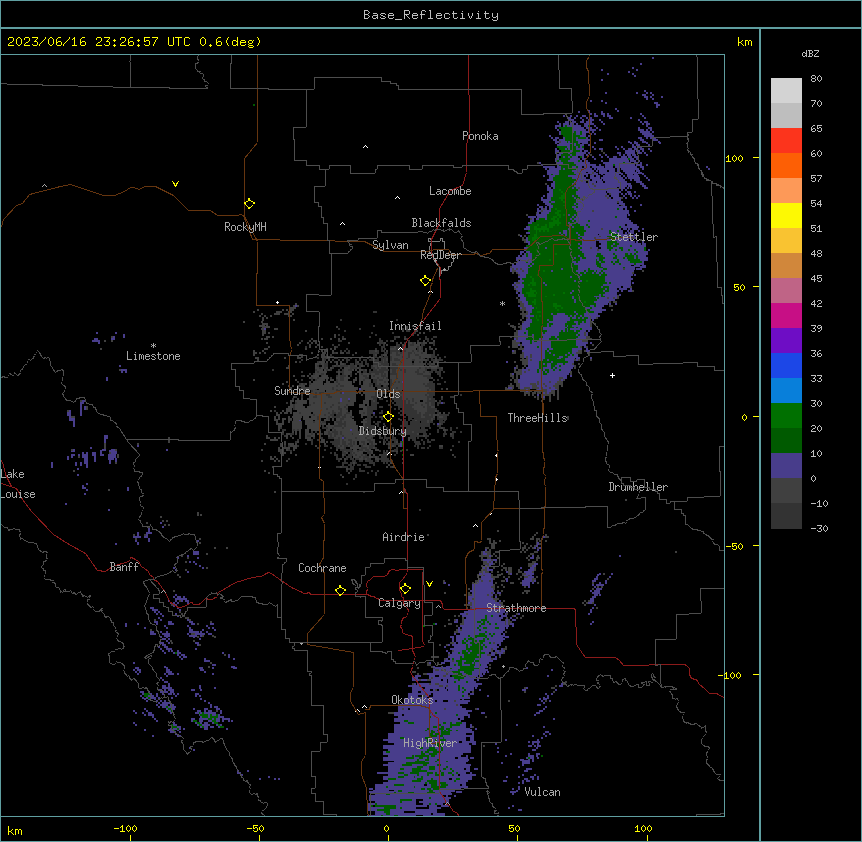Click the Airdrie city label

[x=404, y=537]
